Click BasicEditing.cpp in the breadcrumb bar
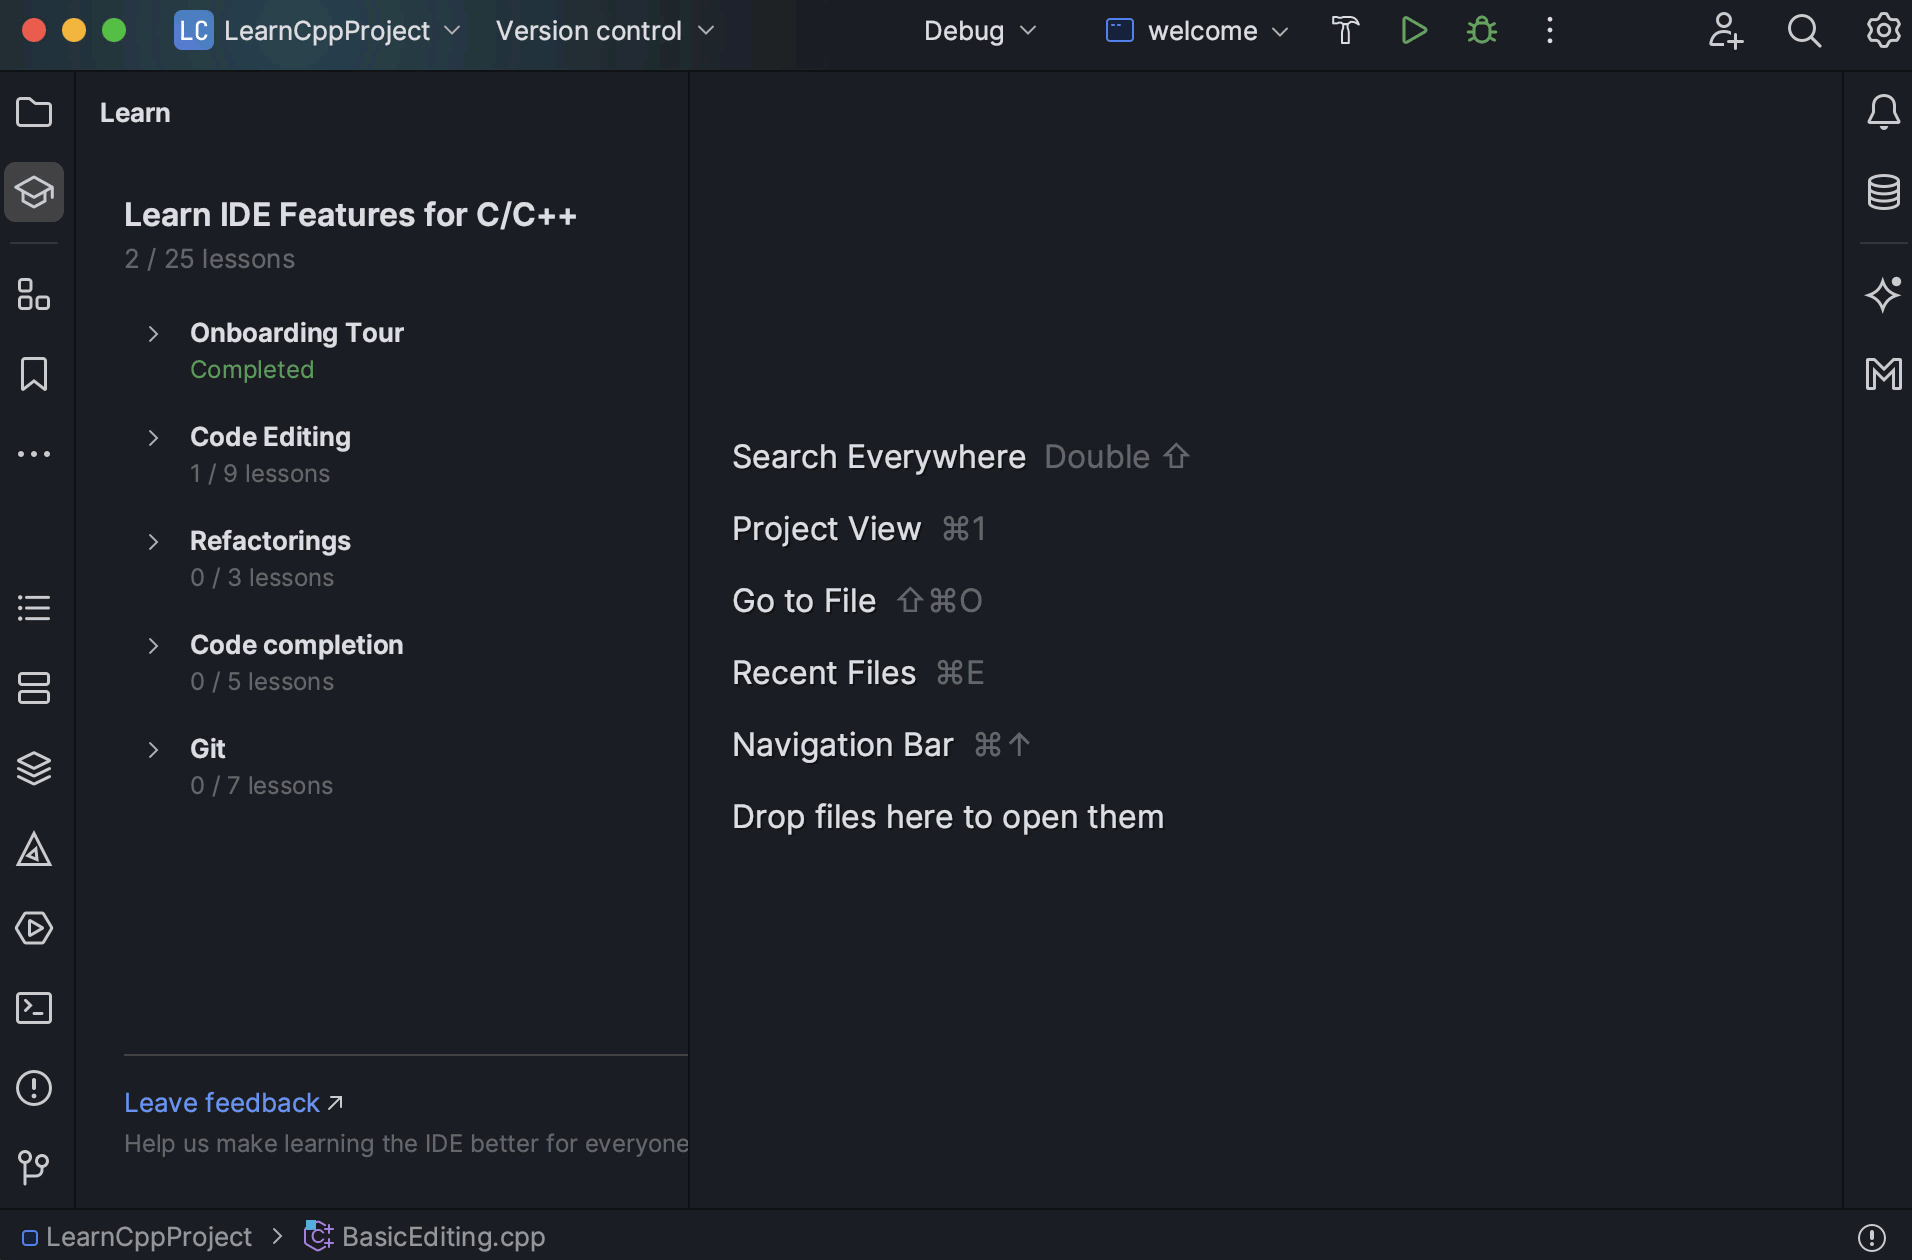This screenshot has width=1912, height=1260. (x=441, y=1236)
